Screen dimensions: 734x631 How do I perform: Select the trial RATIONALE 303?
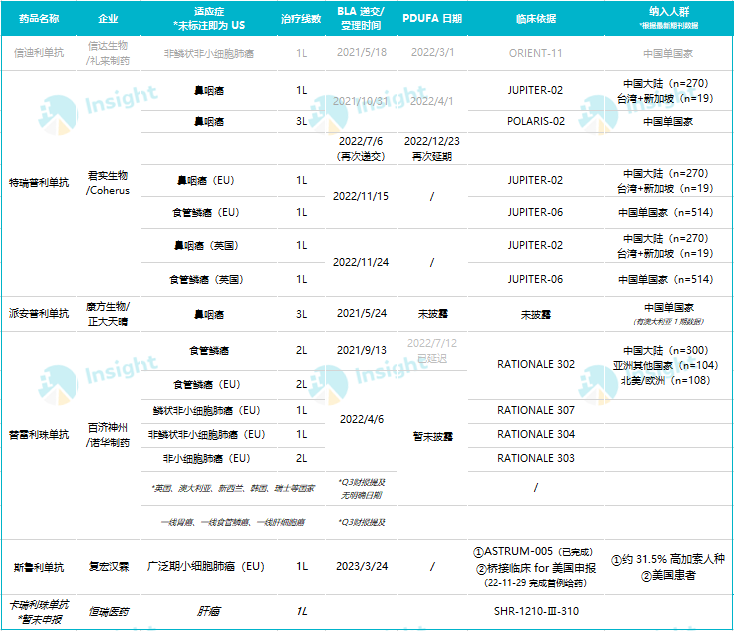click(x=536, y=459)
